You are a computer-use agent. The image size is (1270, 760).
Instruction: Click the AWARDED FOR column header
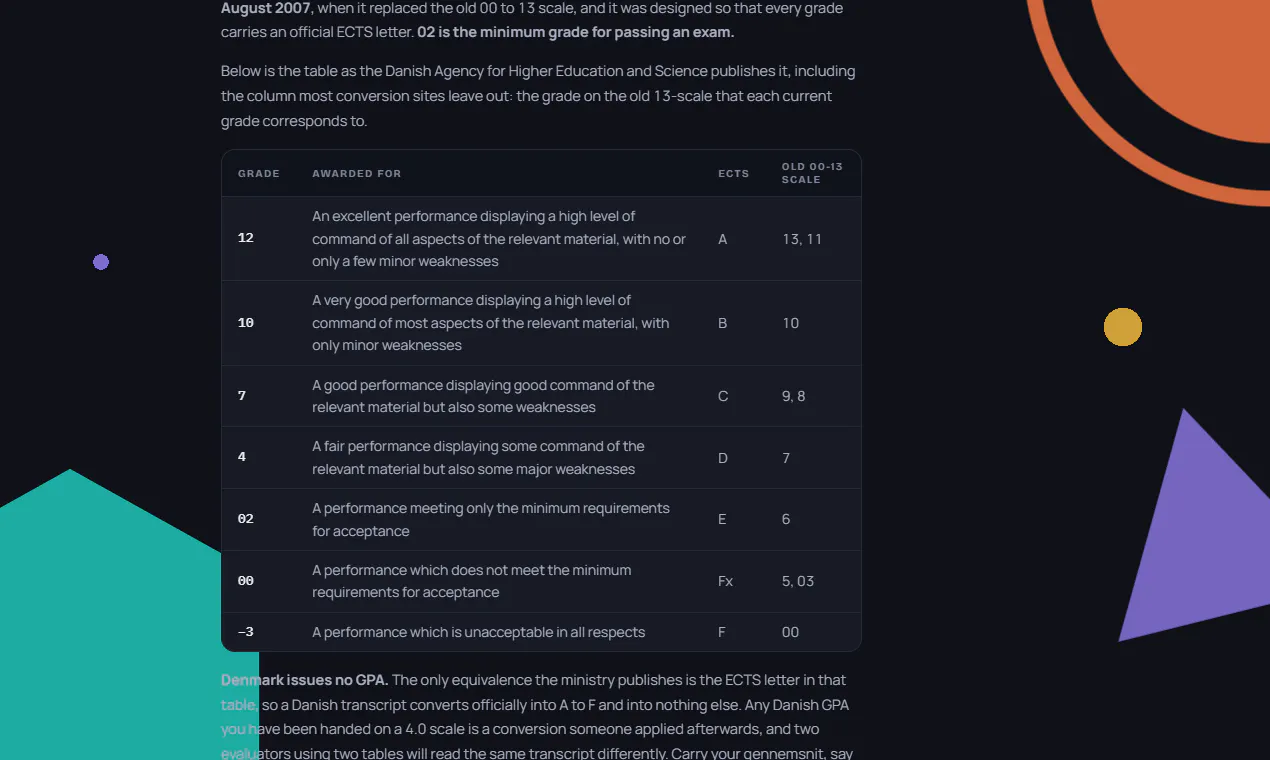357,174
